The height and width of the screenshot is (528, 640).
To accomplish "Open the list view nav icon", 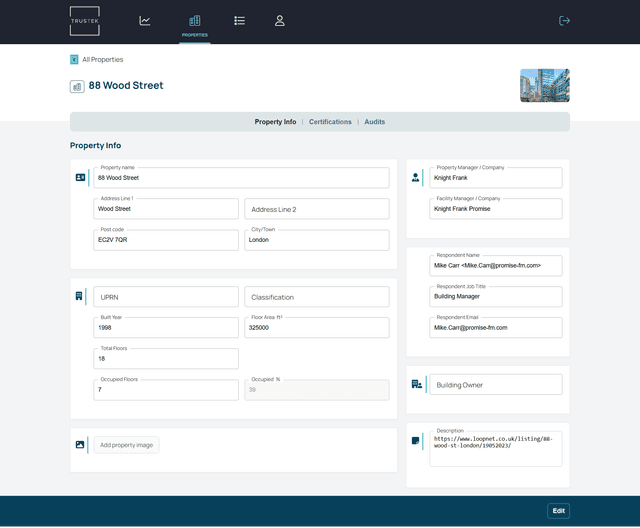I will click(x=240, y=20).
